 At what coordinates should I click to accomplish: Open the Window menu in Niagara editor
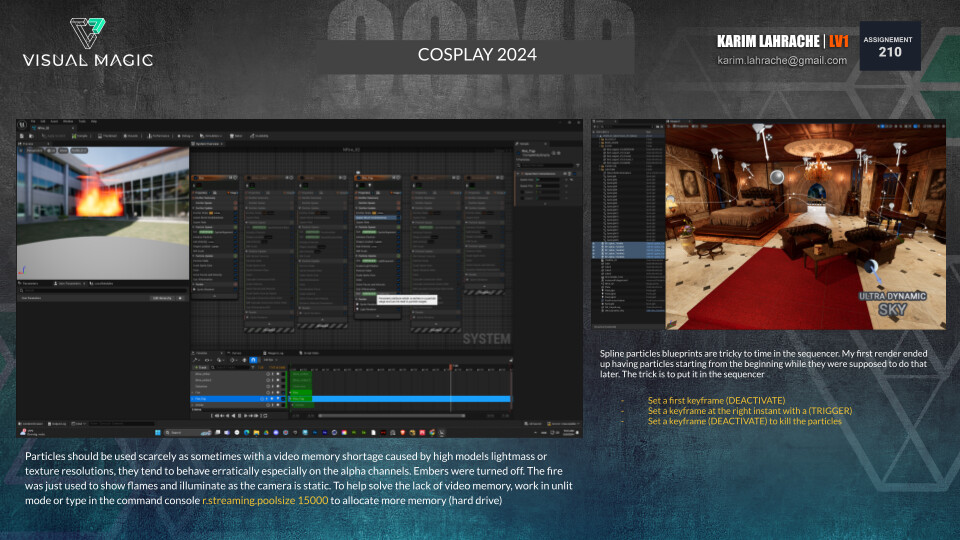click(68, 121)
